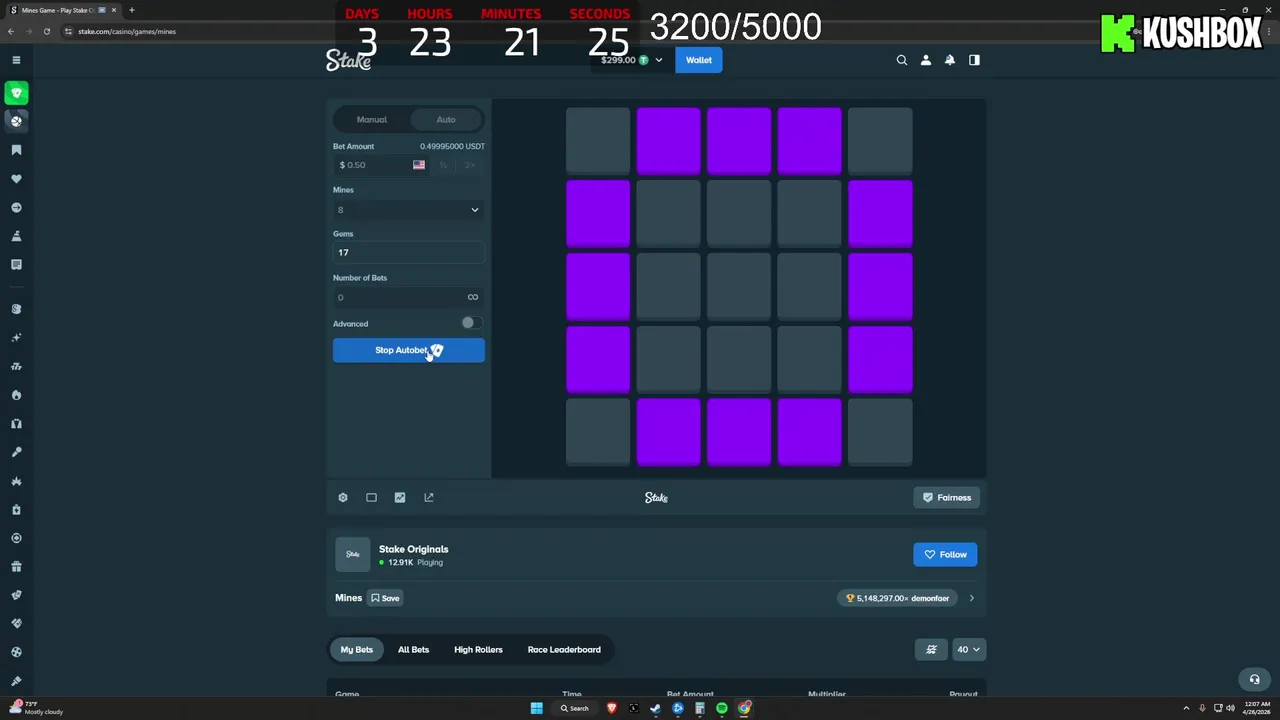Click the Stop Autobet button
Viewport: 1280px width, 720px height.
tap(409, 350)
